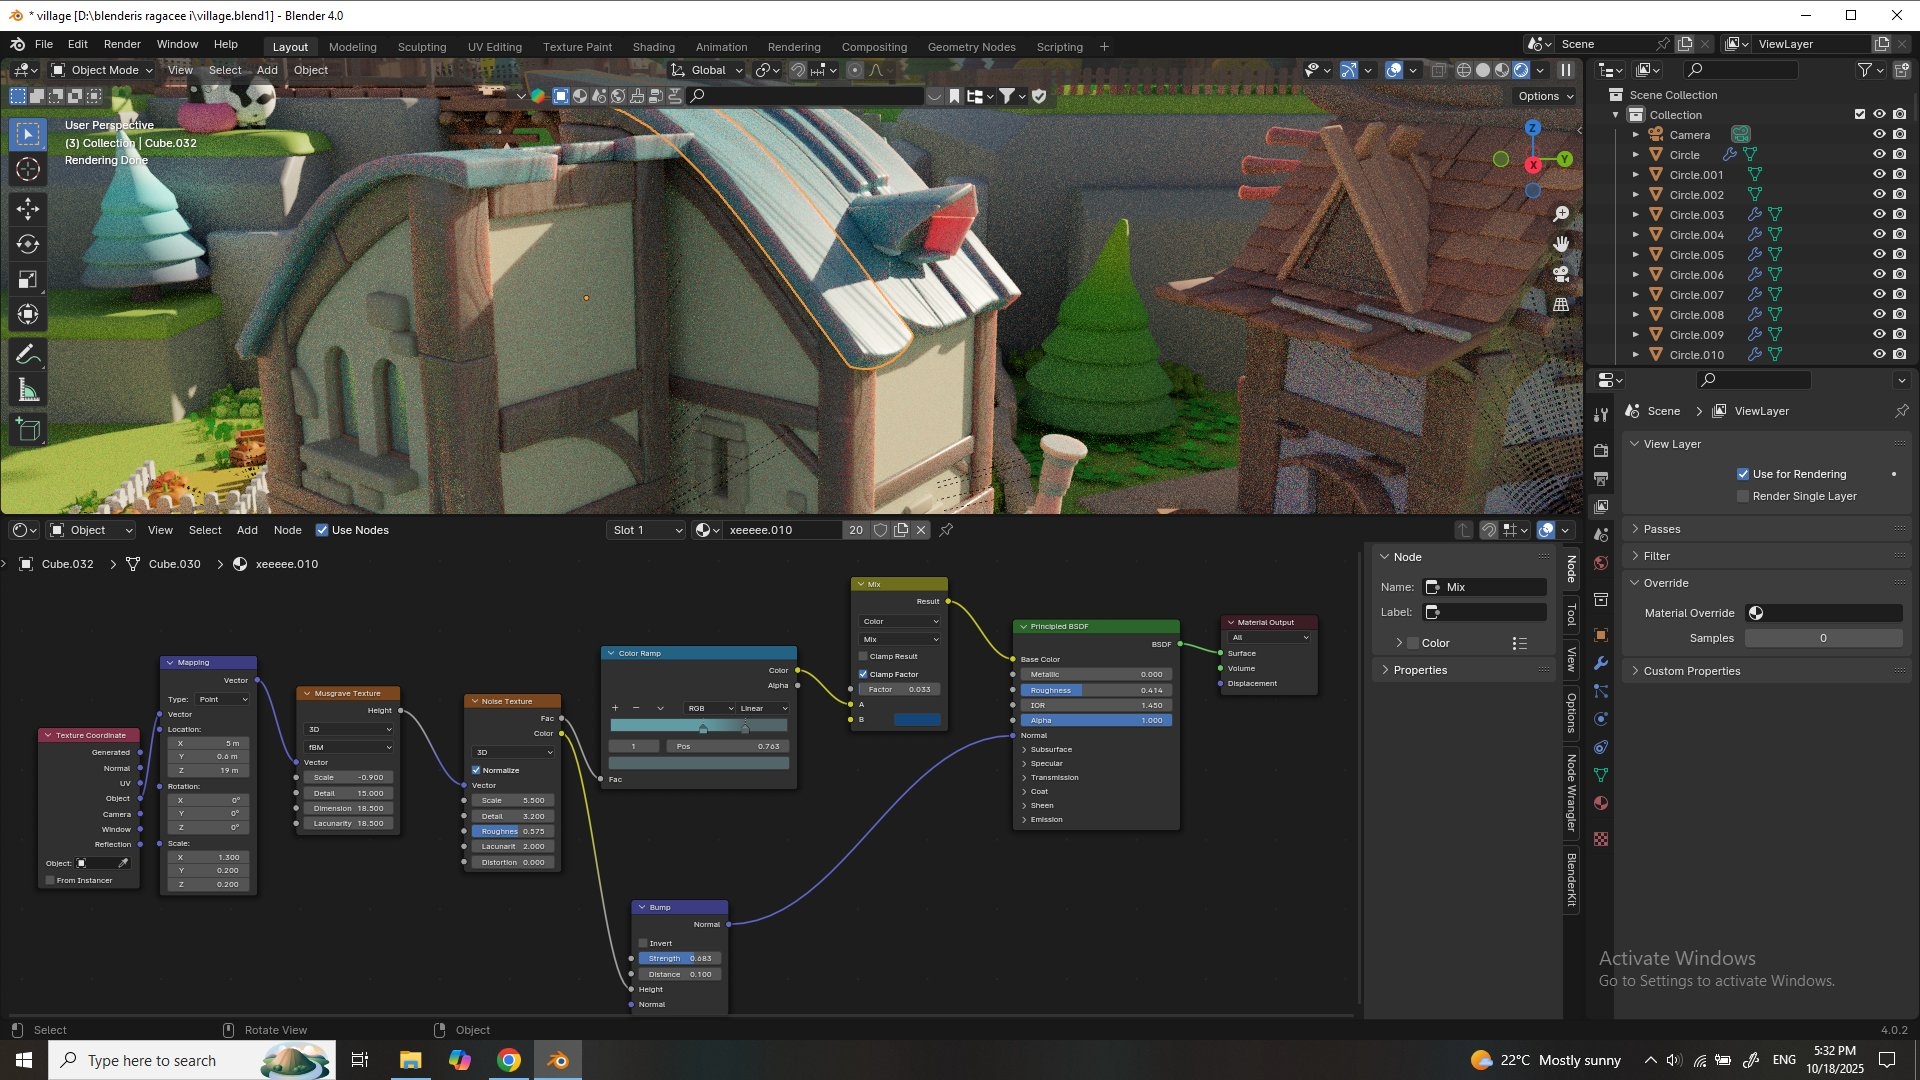Open Chrome from the Windows taskbar
This screenshot has height=1080, width=1920.
[x=509, y=1060]
